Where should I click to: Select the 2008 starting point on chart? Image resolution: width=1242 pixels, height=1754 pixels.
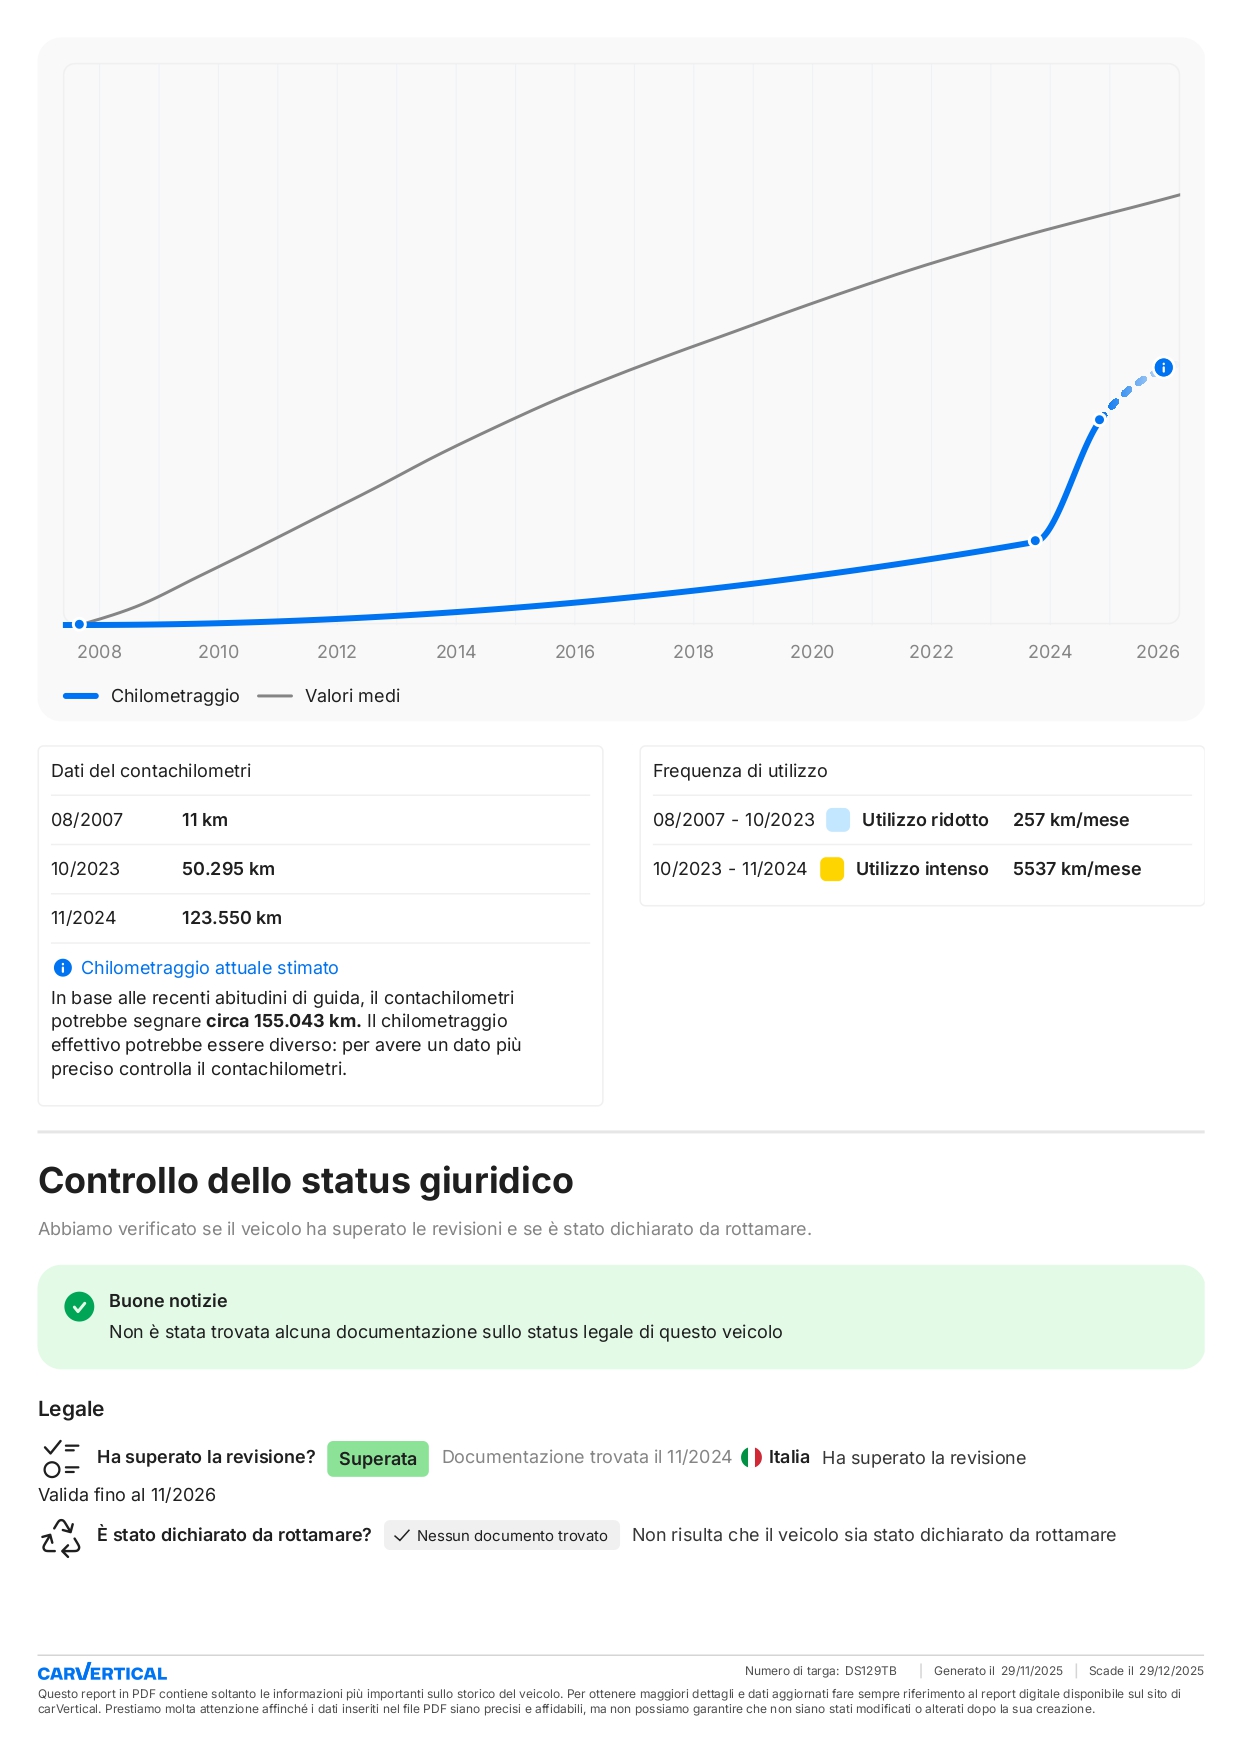click(79, 624)
